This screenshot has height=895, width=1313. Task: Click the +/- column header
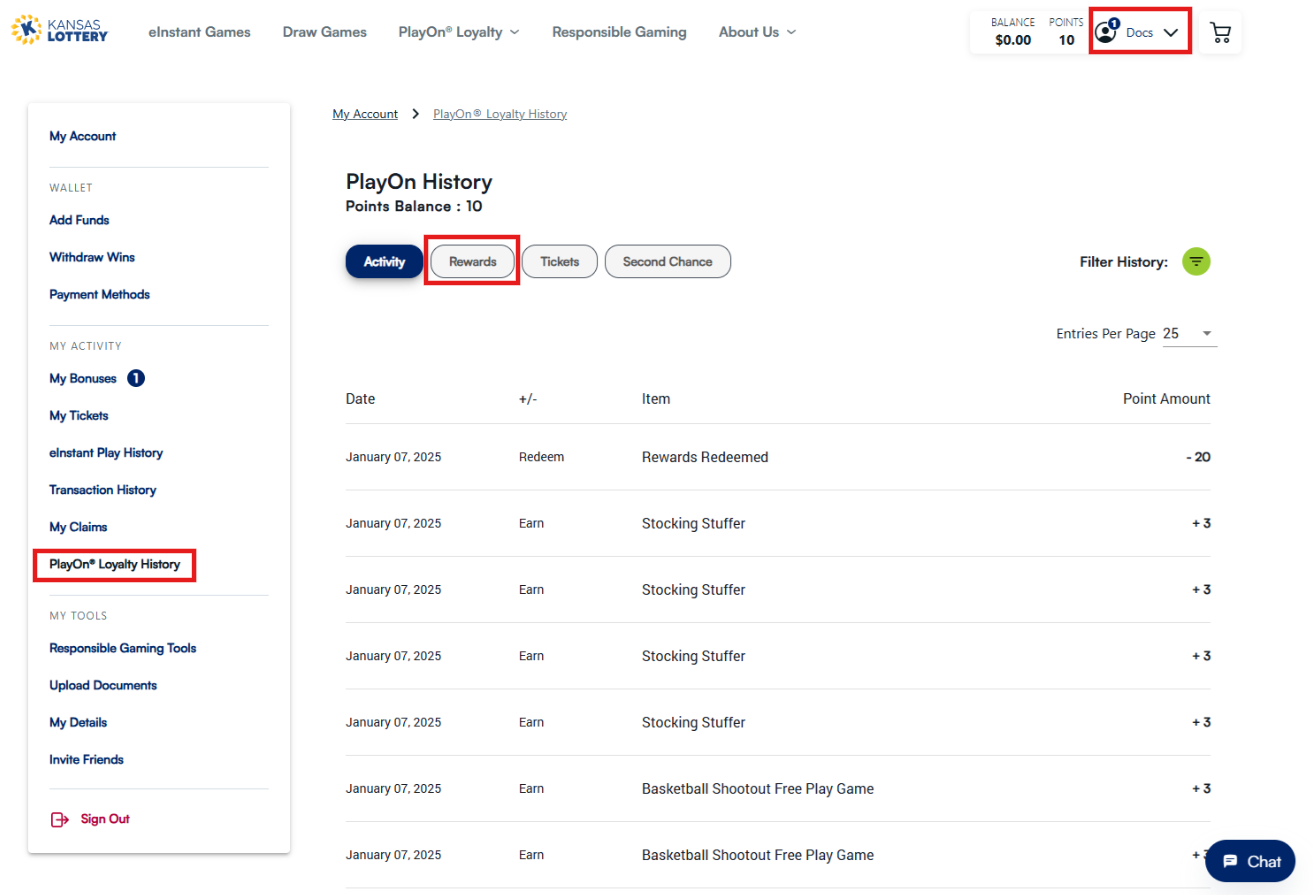pyautogui.click(x=528, y=399)
